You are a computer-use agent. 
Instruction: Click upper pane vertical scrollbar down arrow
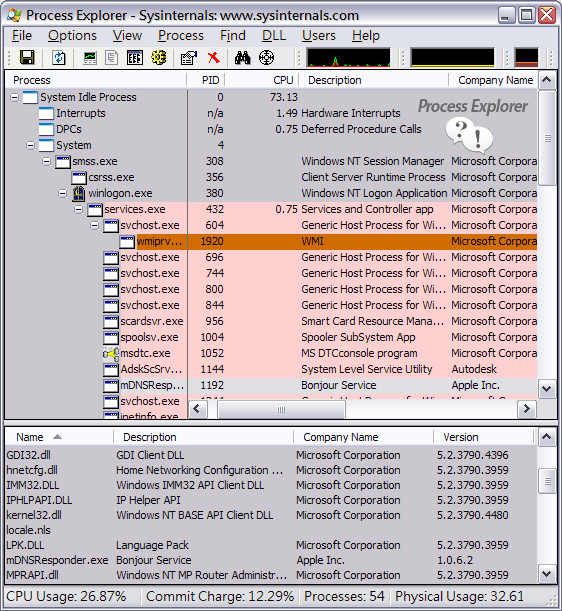pos(547,389)
